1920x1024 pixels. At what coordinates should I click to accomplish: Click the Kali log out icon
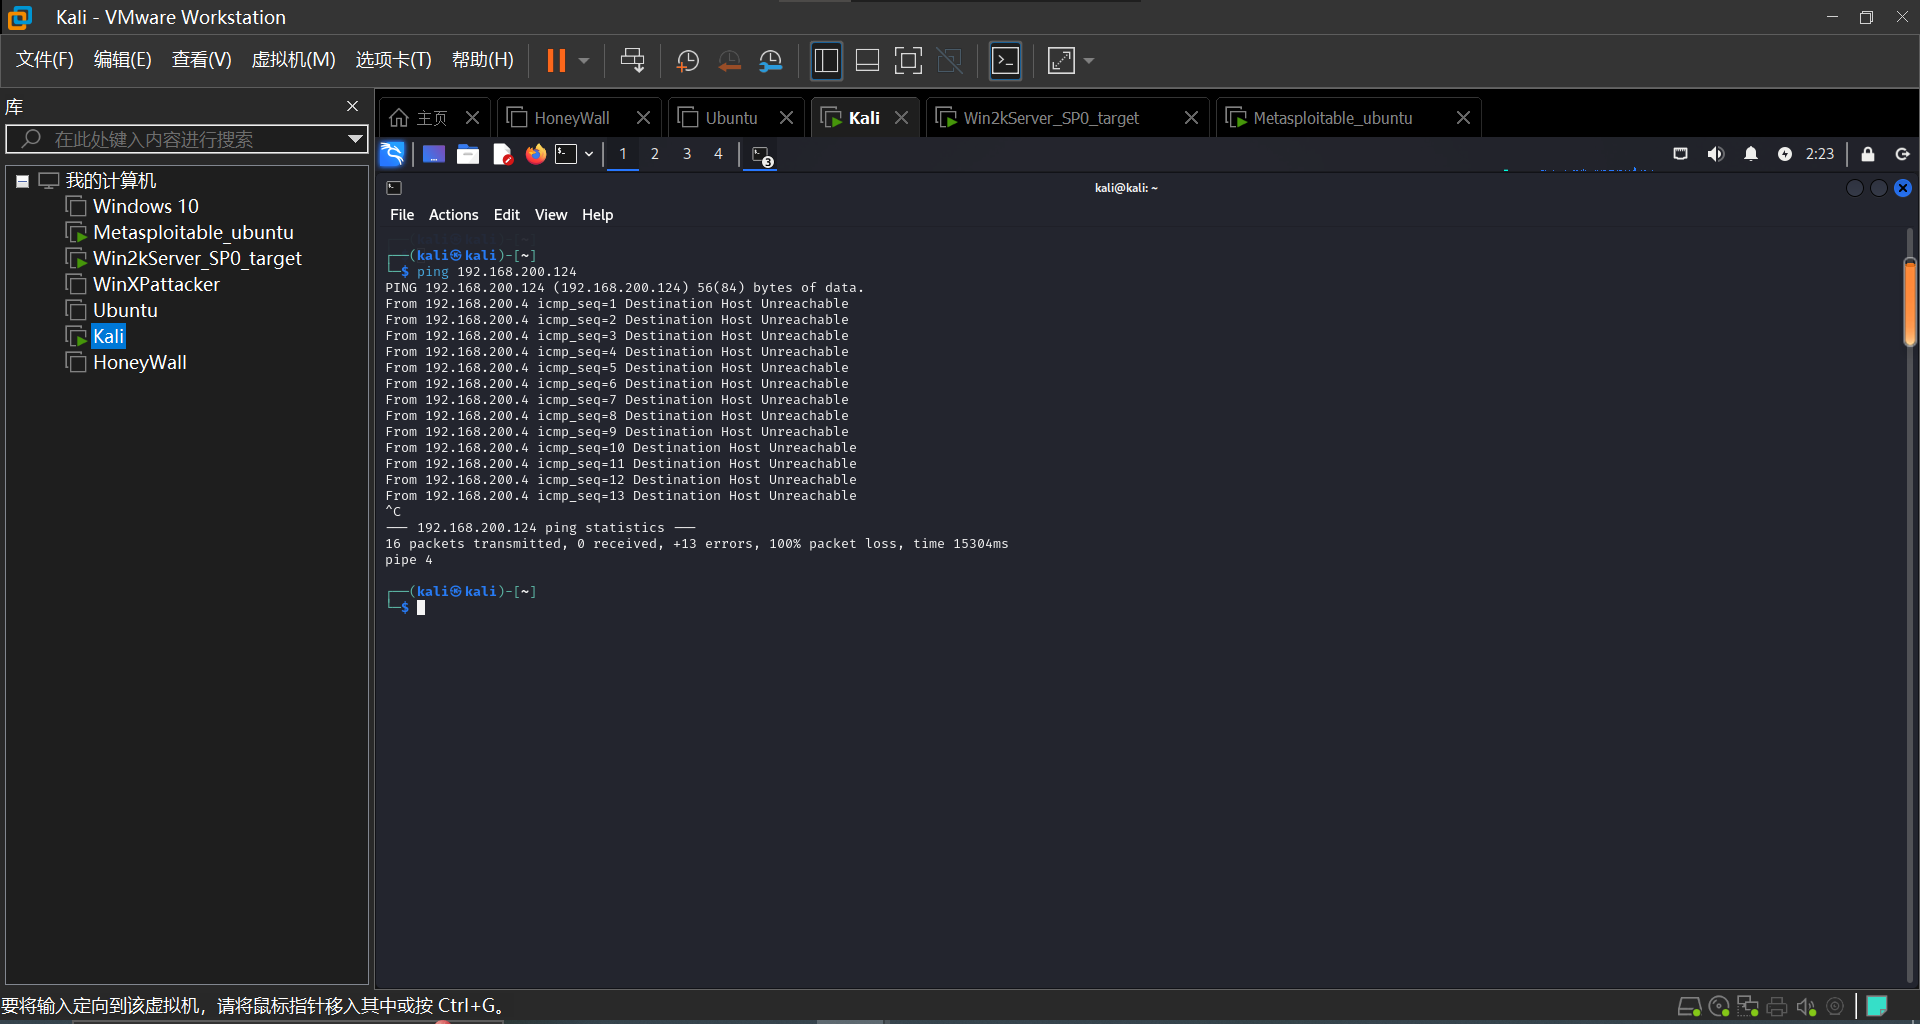pos(1902,154)
